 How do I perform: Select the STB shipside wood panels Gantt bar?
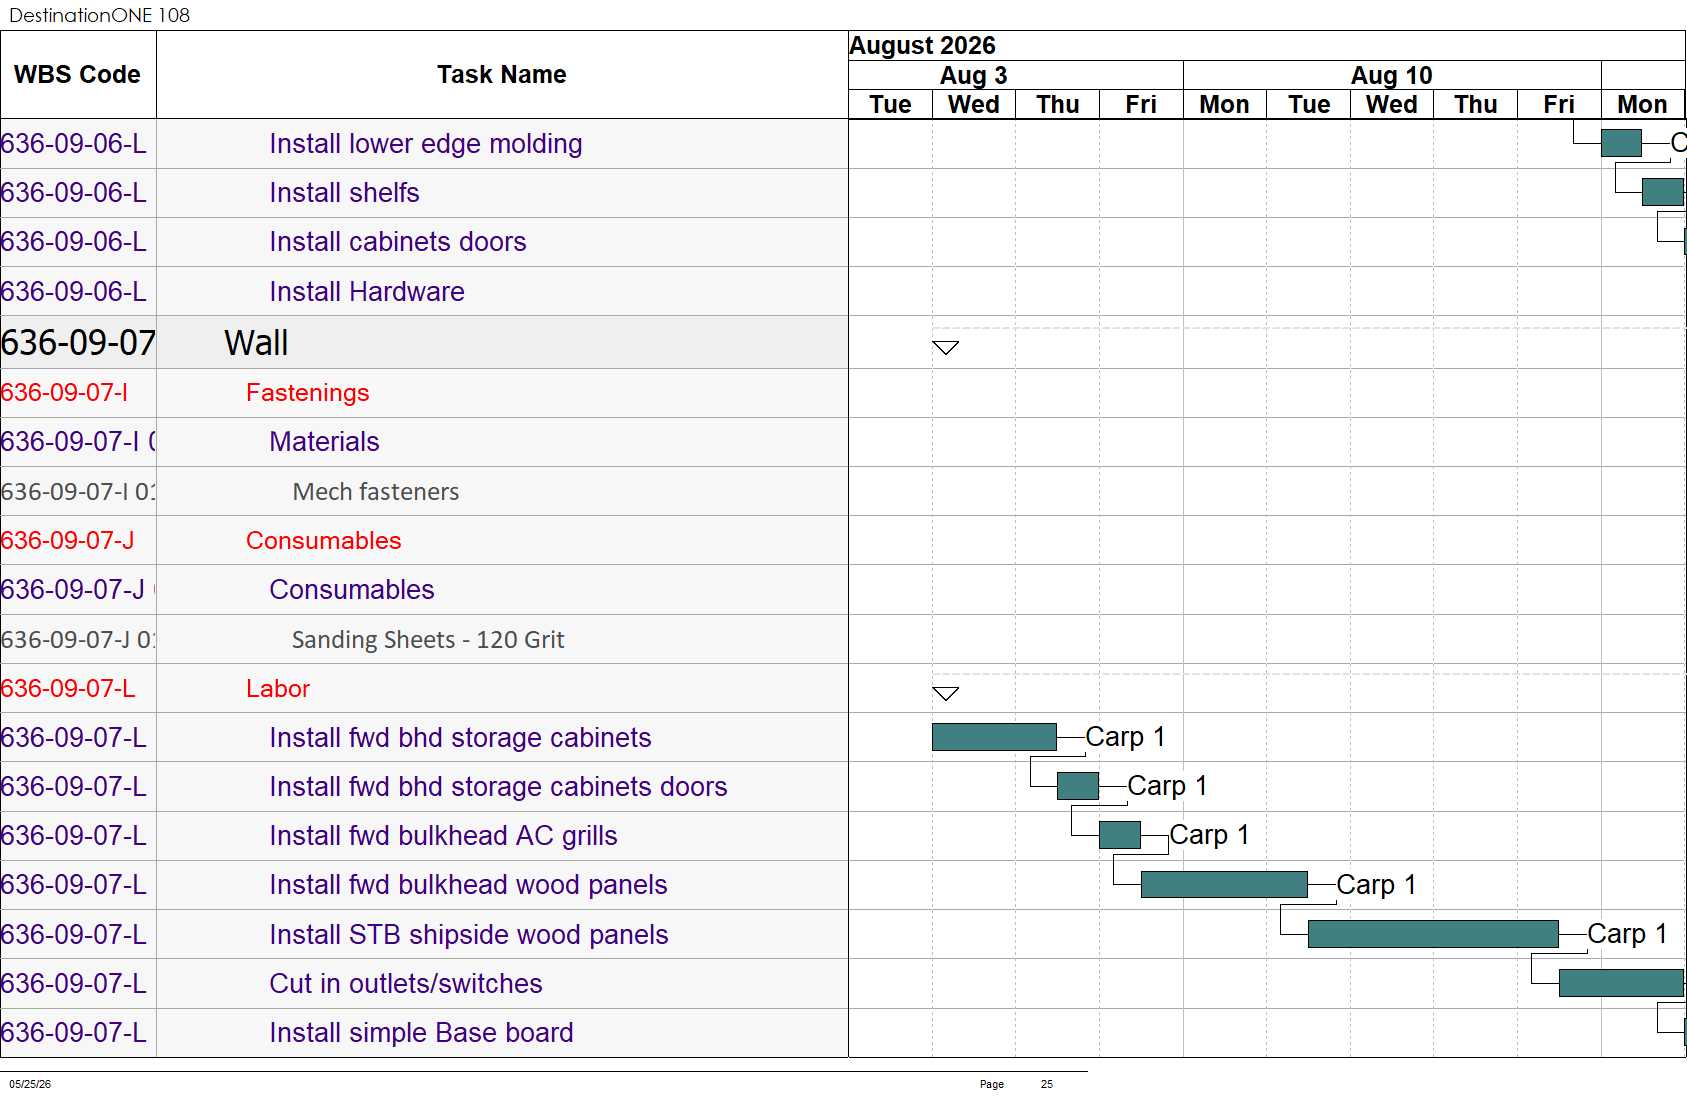pos(1433,934)
